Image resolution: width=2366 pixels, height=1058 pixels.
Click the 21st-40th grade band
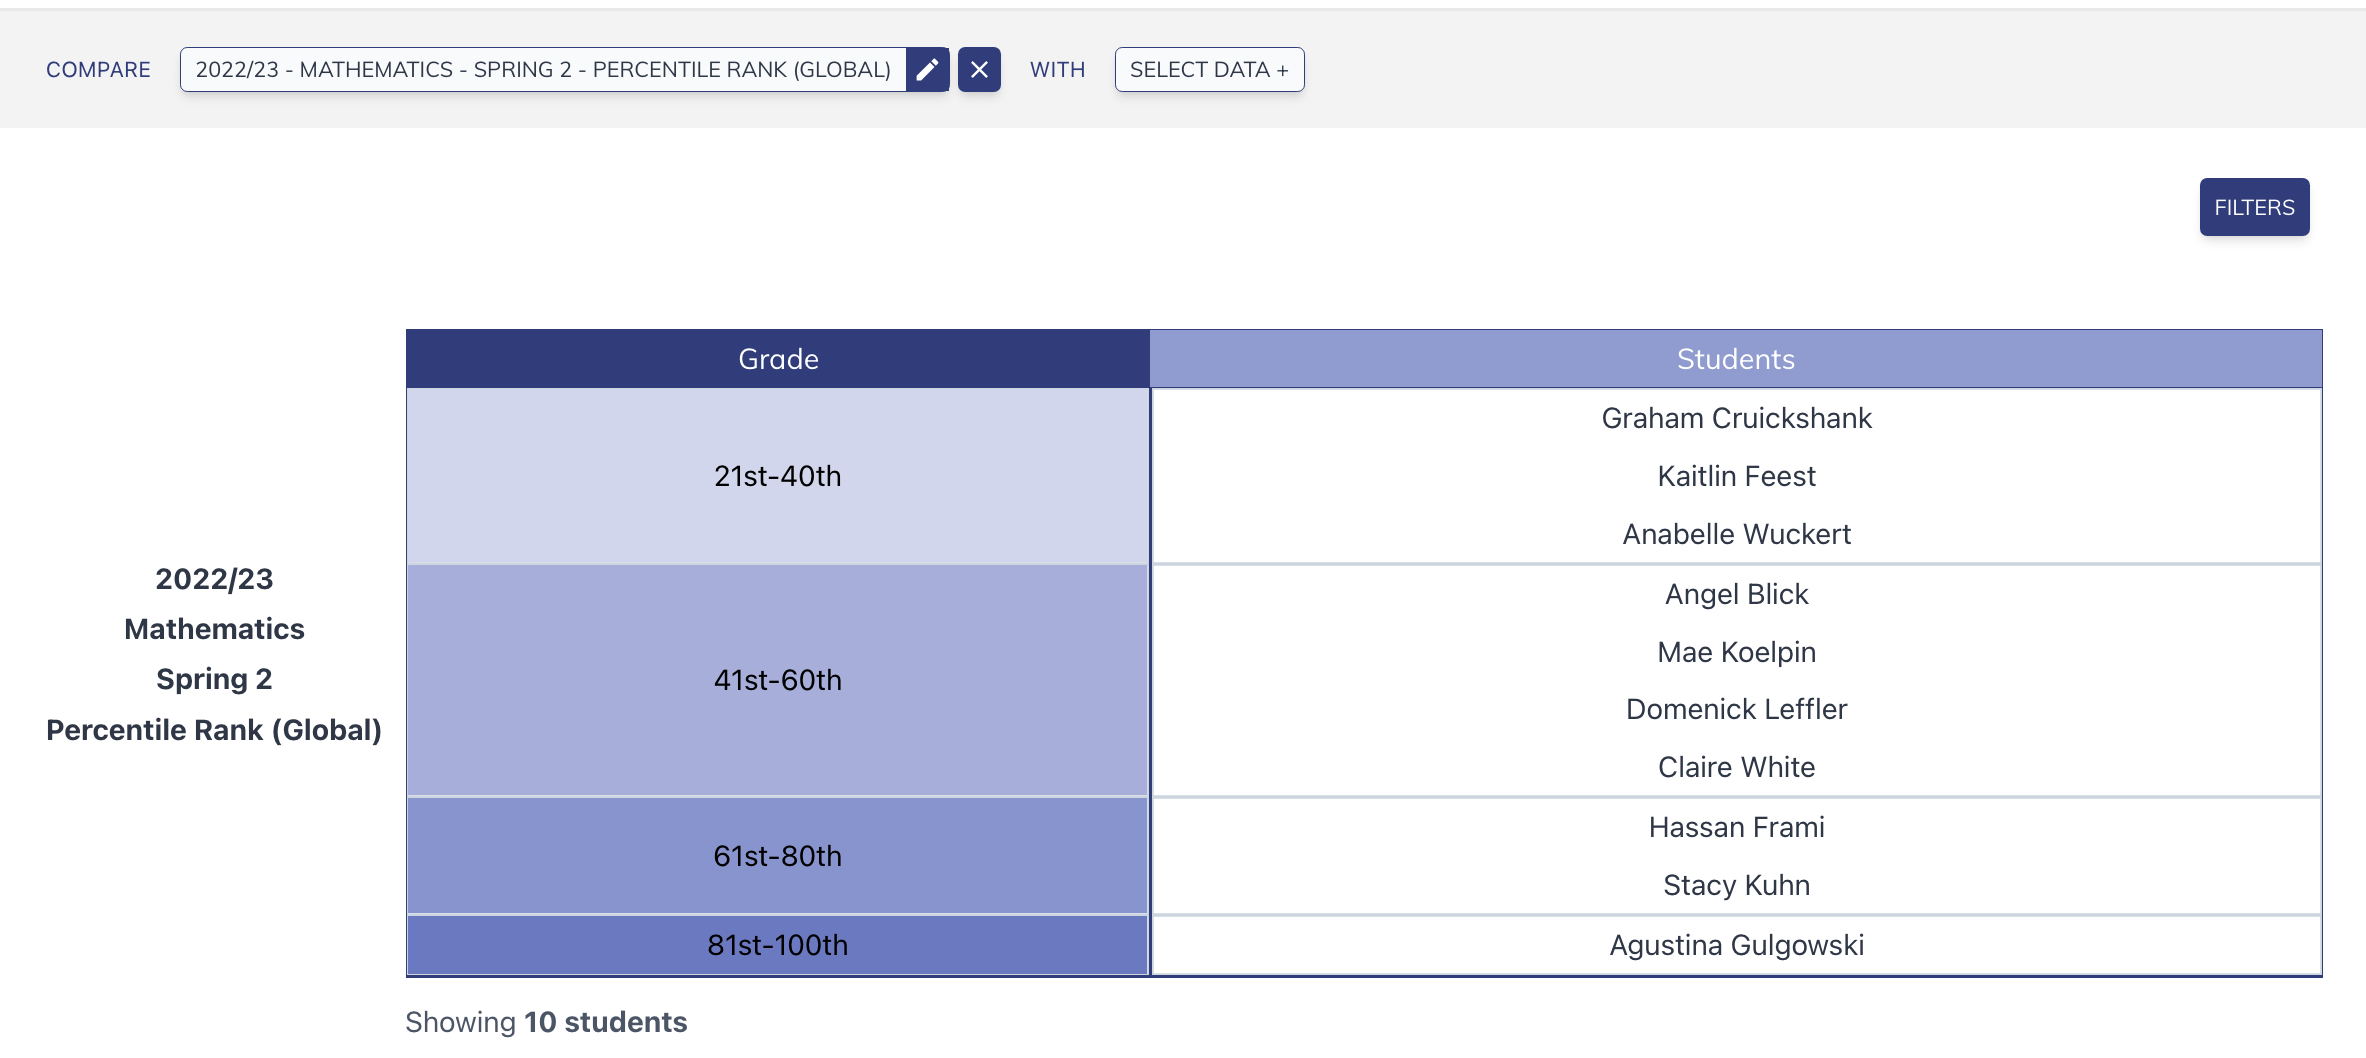coord(778,476)
